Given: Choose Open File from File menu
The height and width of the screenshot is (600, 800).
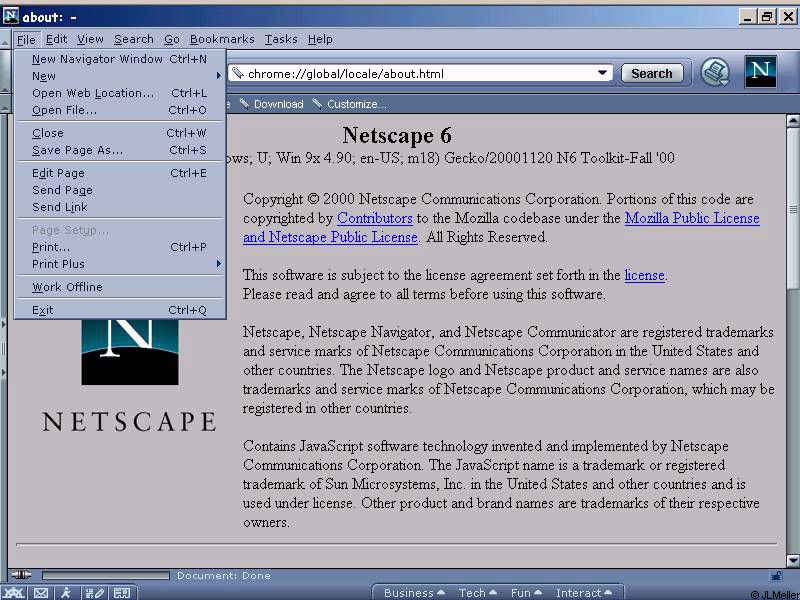Looking at the screenshot, I should tap(120, 110).
